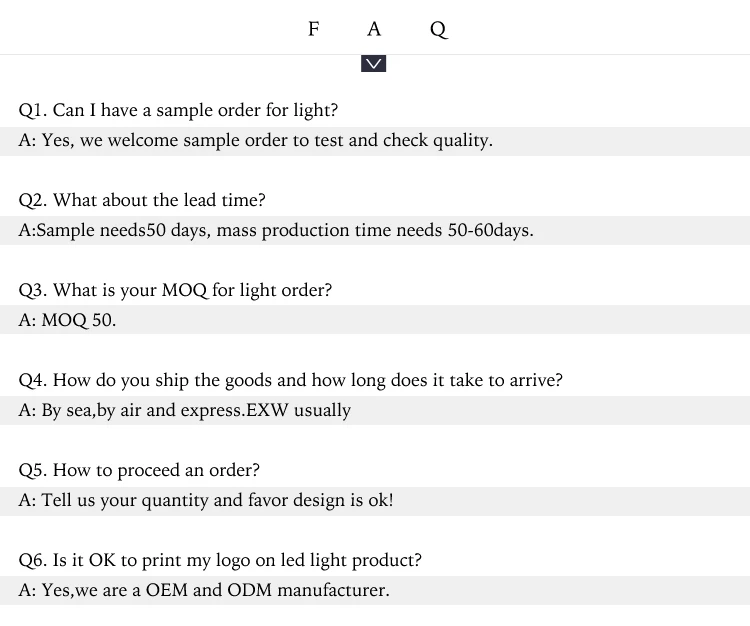Image resolution: width=750 pixels, height=626 pixels.
Task: Expand question Q6 about printing logo
Action: (220, 560)
